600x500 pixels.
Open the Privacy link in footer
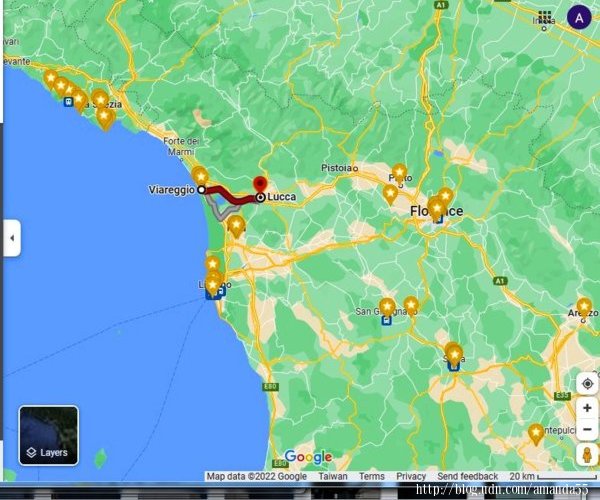tap(411, 477)
